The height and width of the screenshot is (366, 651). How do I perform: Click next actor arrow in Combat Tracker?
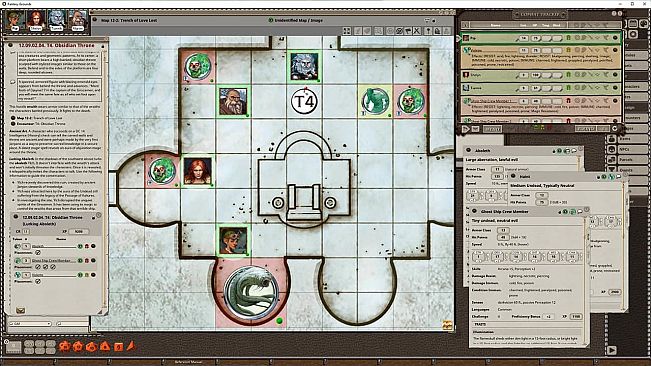(465, 129)
